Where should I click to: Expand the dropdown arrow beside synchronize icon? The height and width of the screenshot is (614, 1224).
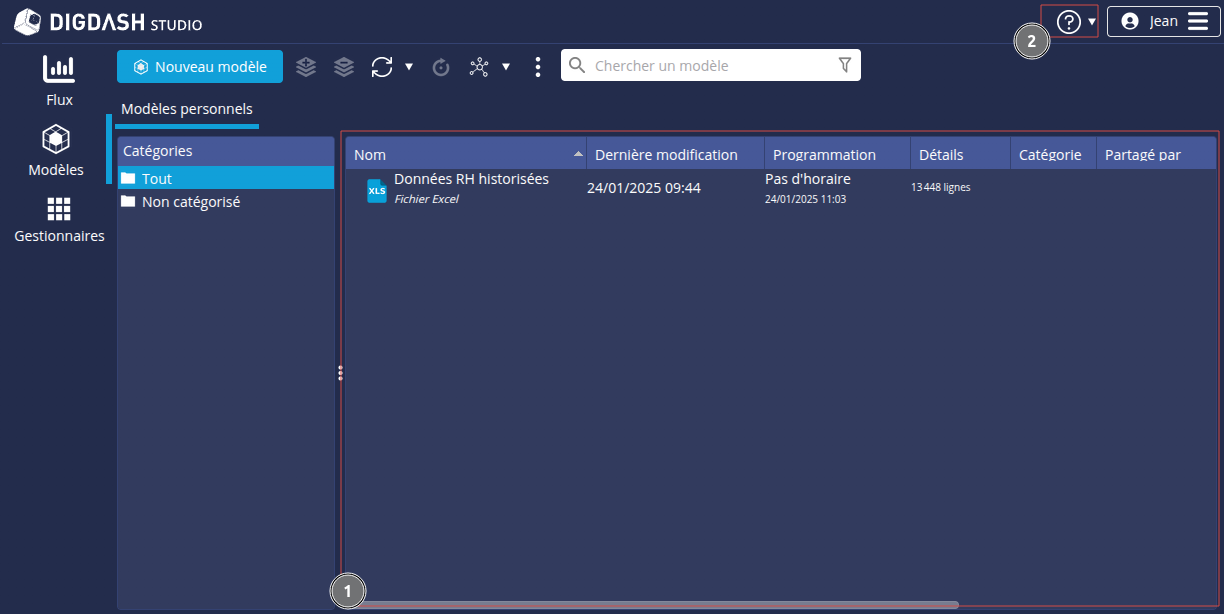click(x=409, y=67)
